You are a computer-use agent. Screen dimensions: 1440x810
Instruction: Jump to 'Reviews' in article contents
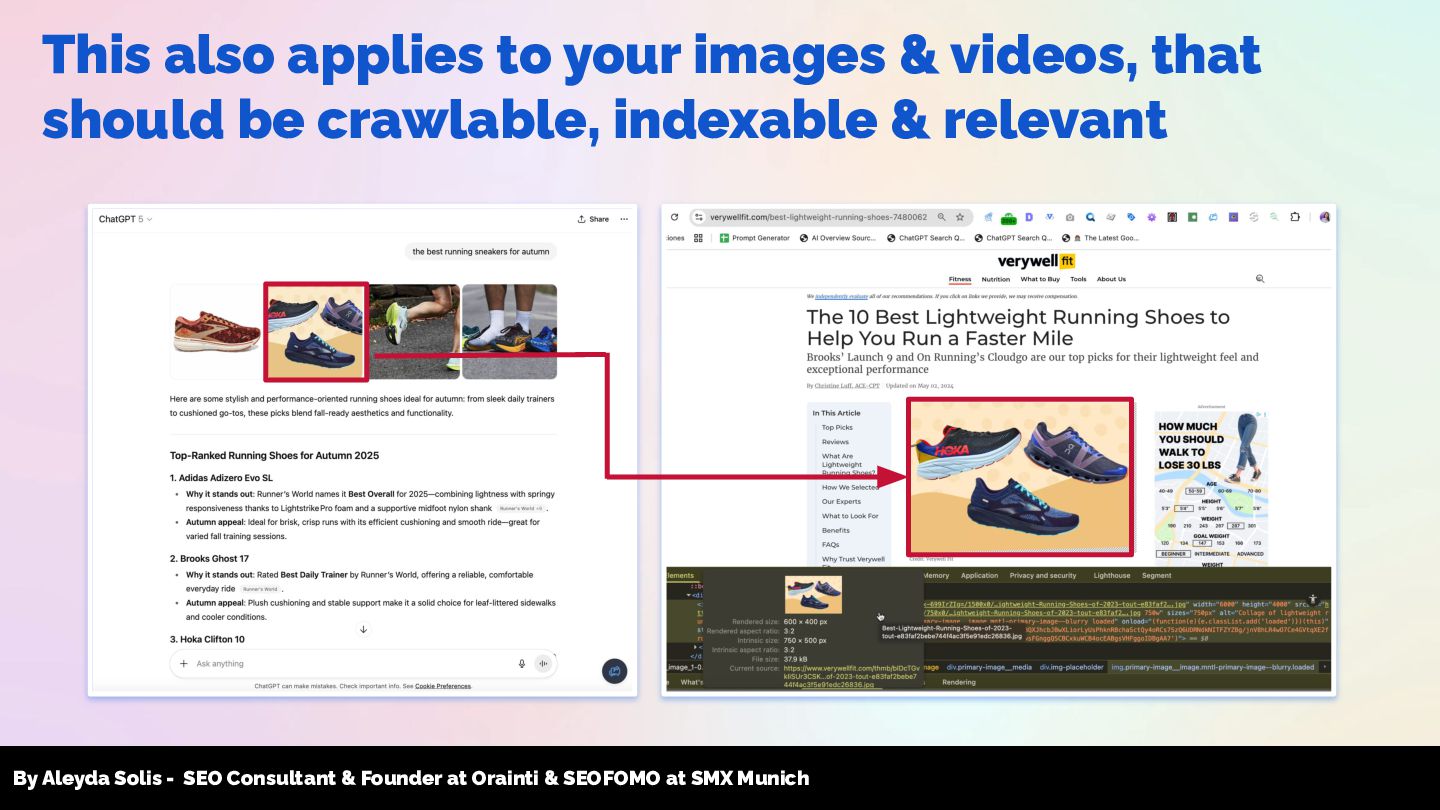[835, 441]
